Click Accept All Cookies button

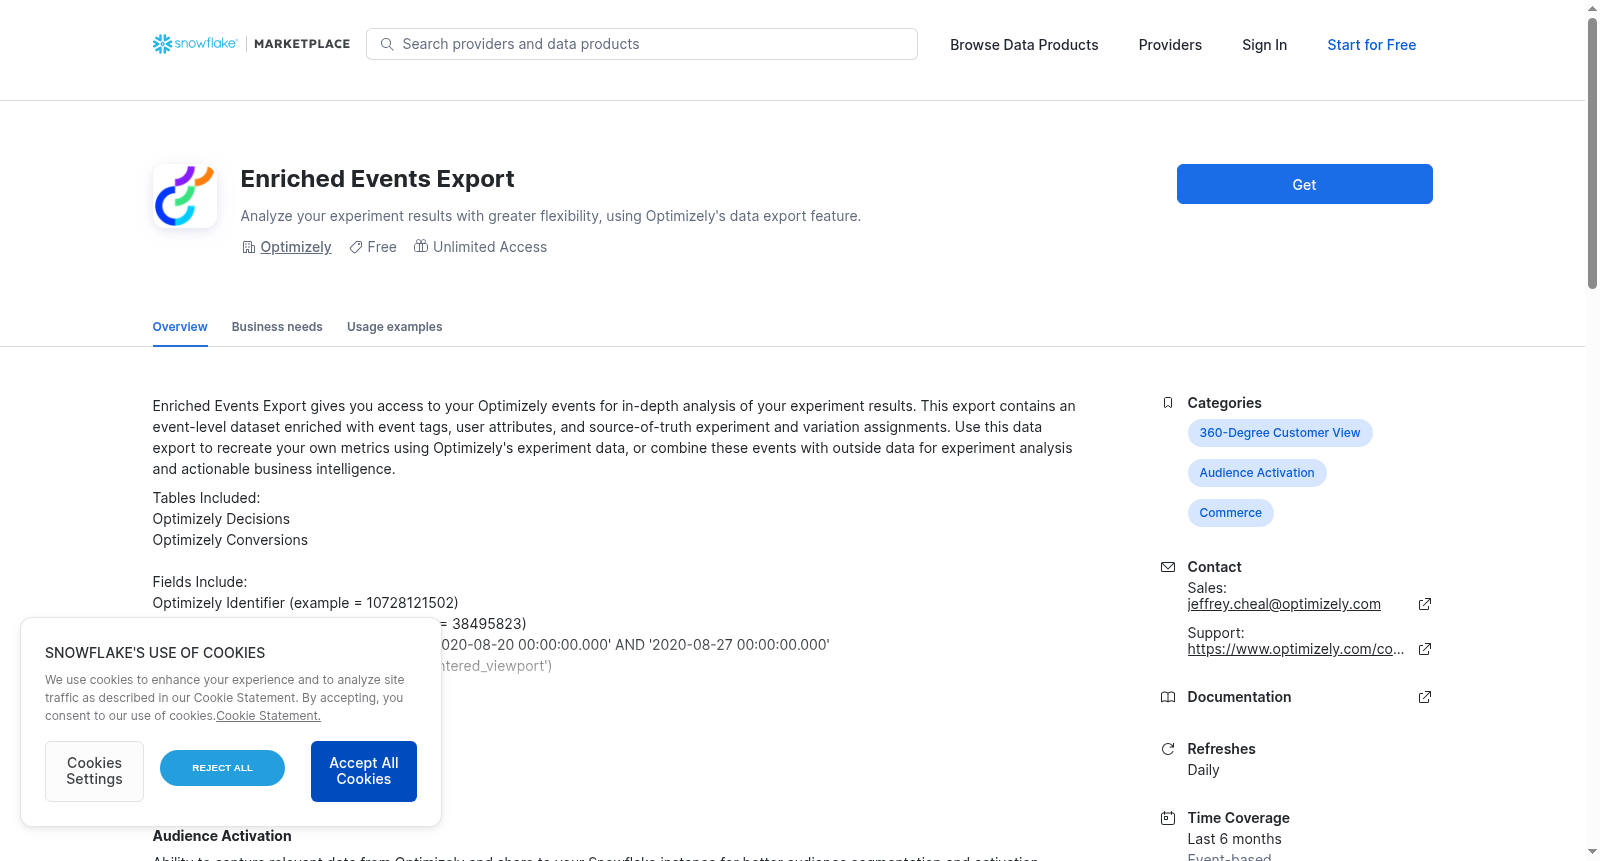click(x=364, y=771)
